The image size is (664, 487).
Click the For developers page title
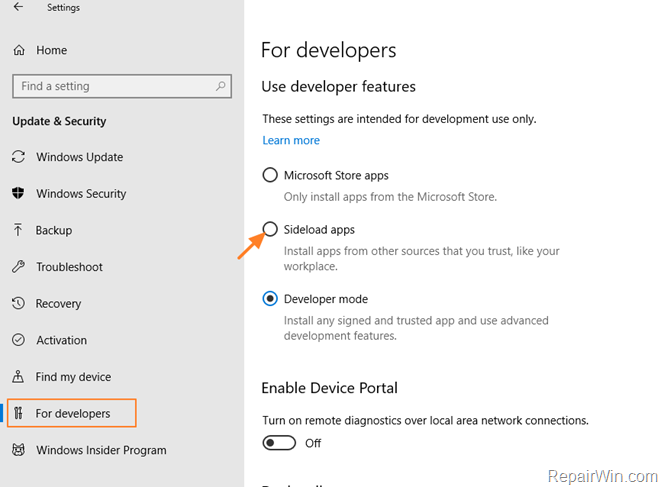pyautogui.click(x=329, y=50)
